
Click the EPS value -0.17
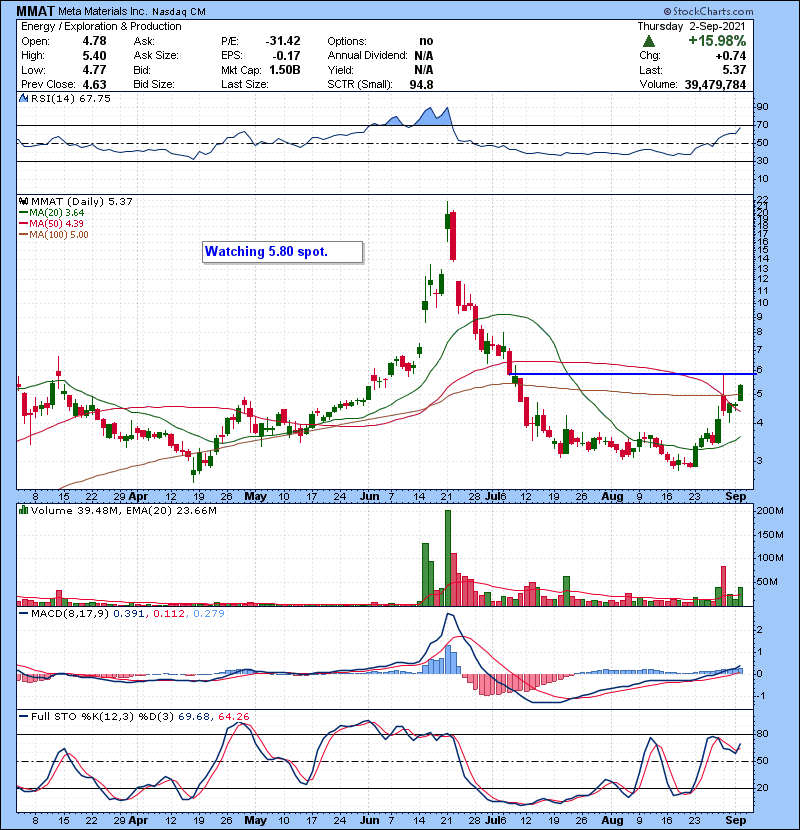click(x=286, y=56)
